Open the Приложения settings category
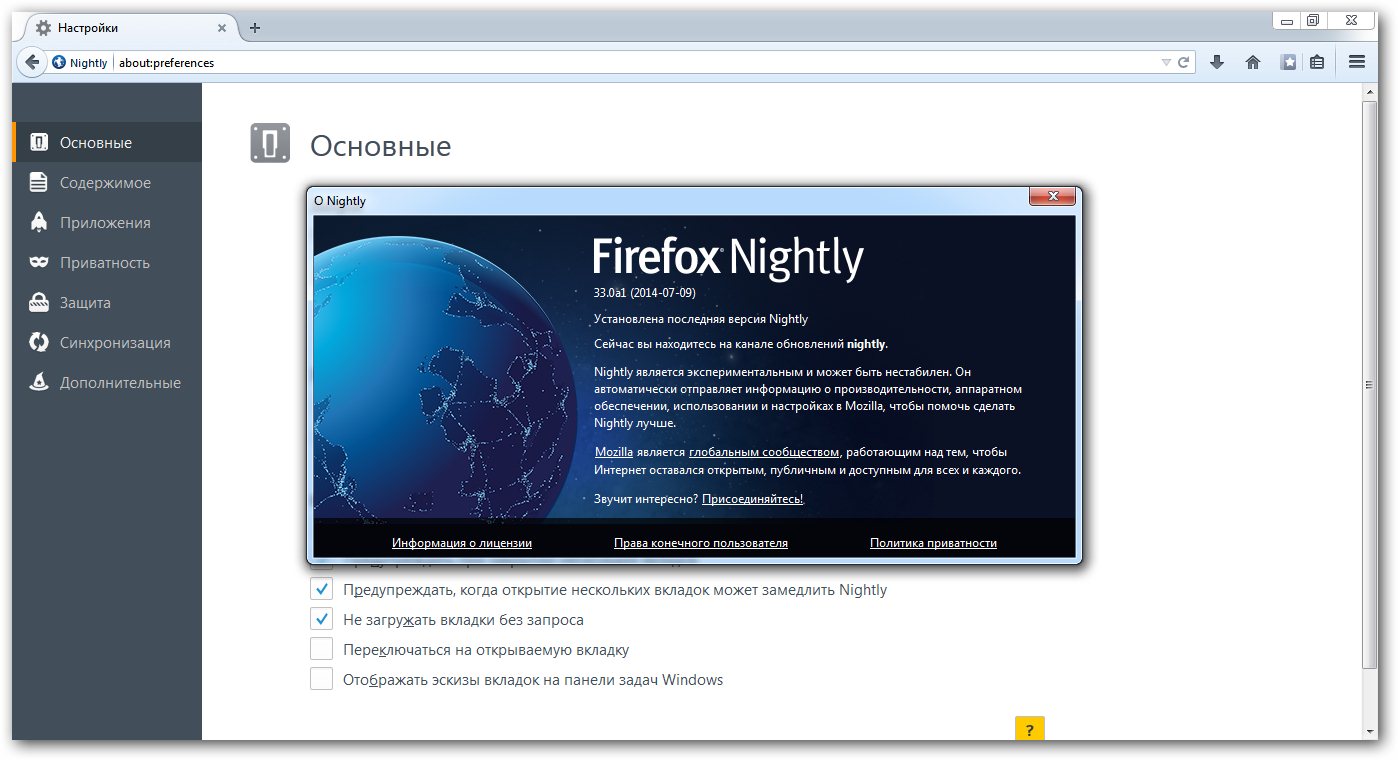This screenshot has height=760, width=1398. pyautogui.click(x=107, y=222)
